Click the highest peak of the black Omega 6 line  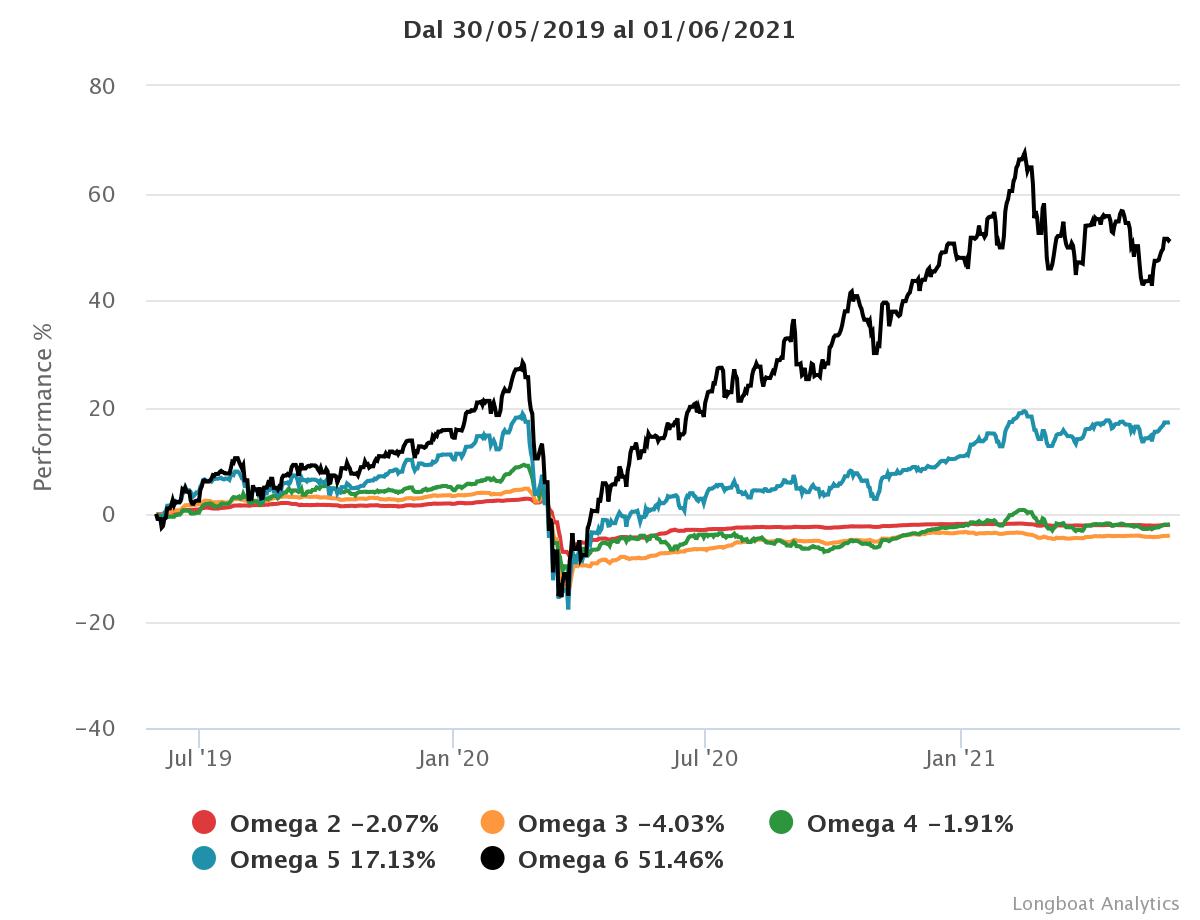pos(1024,153)
